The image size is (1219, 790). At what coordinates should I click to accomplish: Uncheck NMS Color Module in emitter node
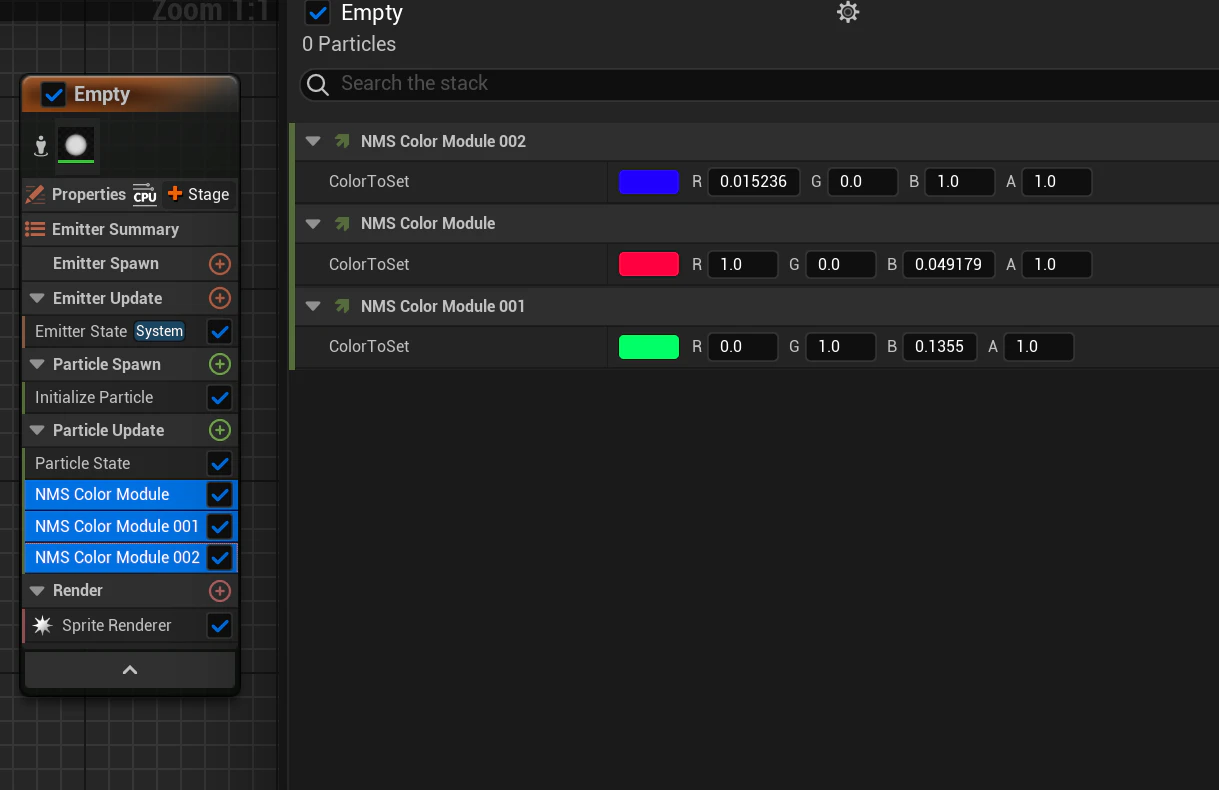point(220,494)
